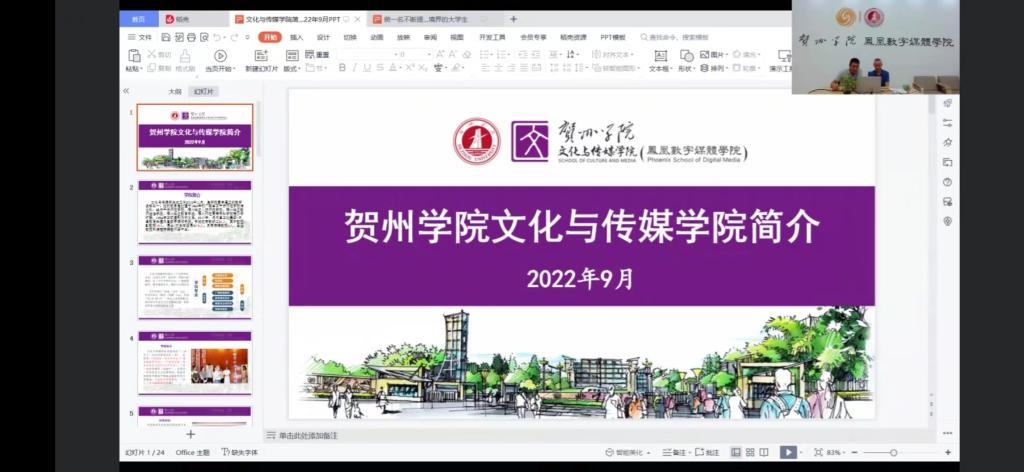Click the Print Preview icon
The image size is (1024, 472).
(x=204, y=37)
